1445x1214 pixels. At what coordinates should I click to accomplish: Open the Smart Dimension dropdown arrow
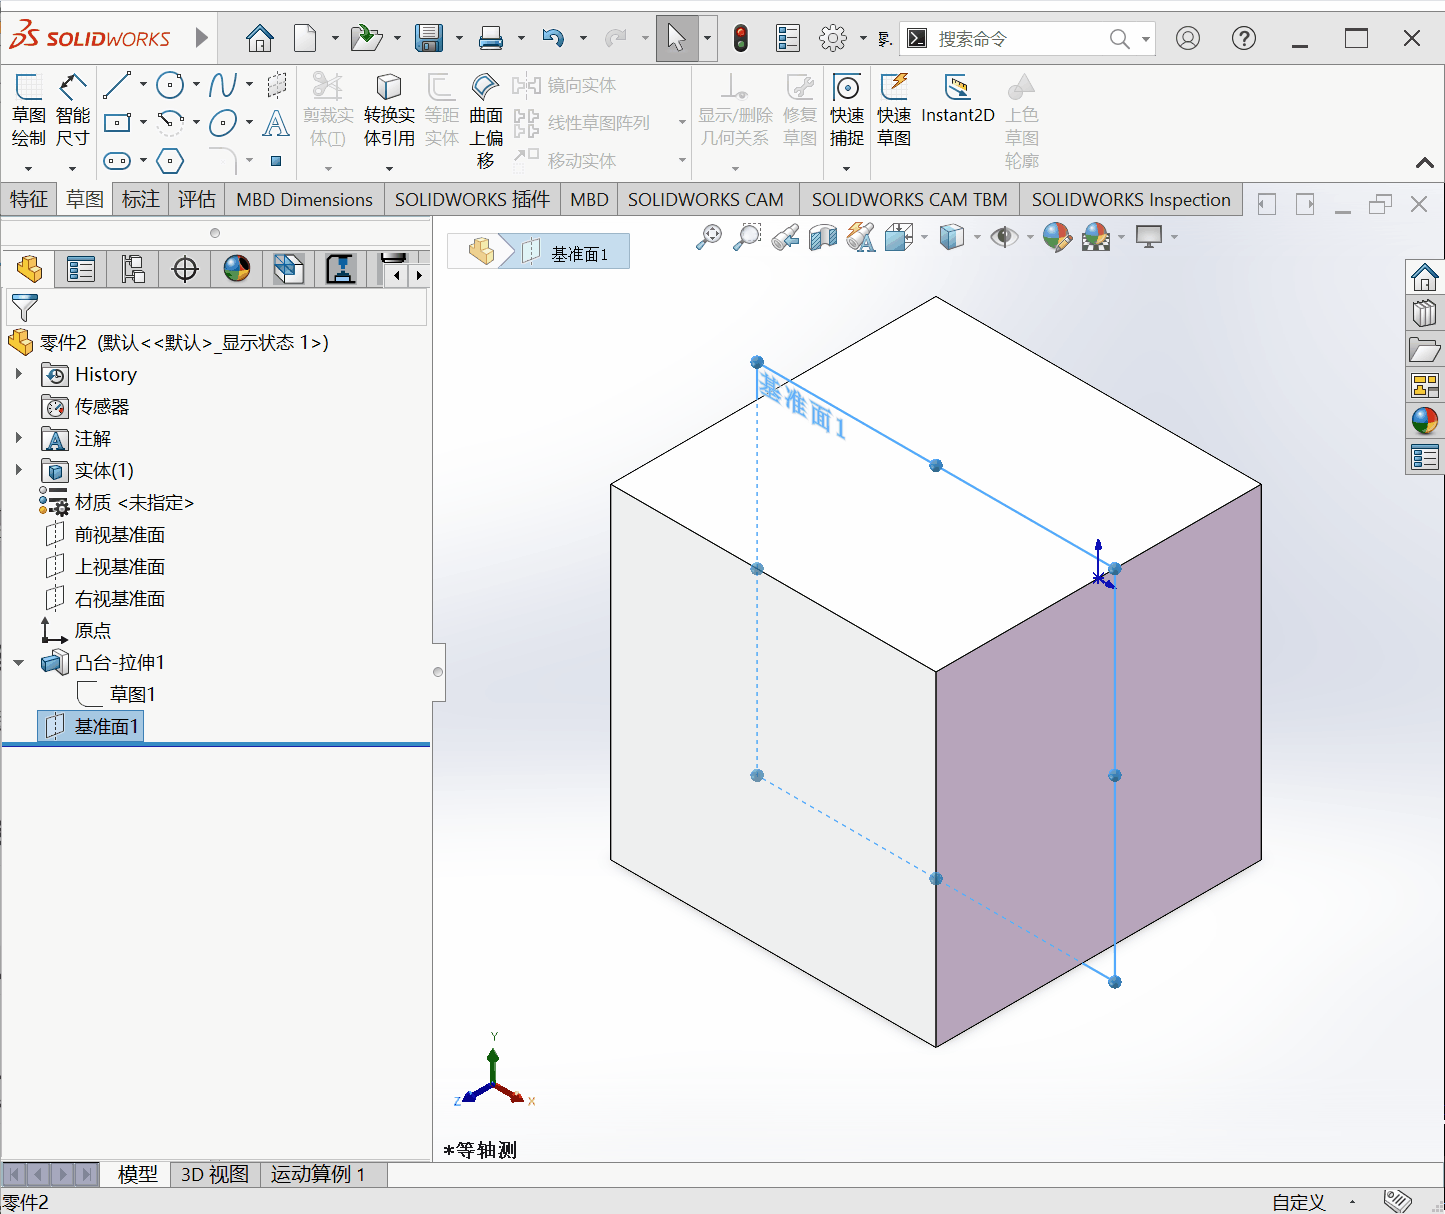[x=72, y=168]
